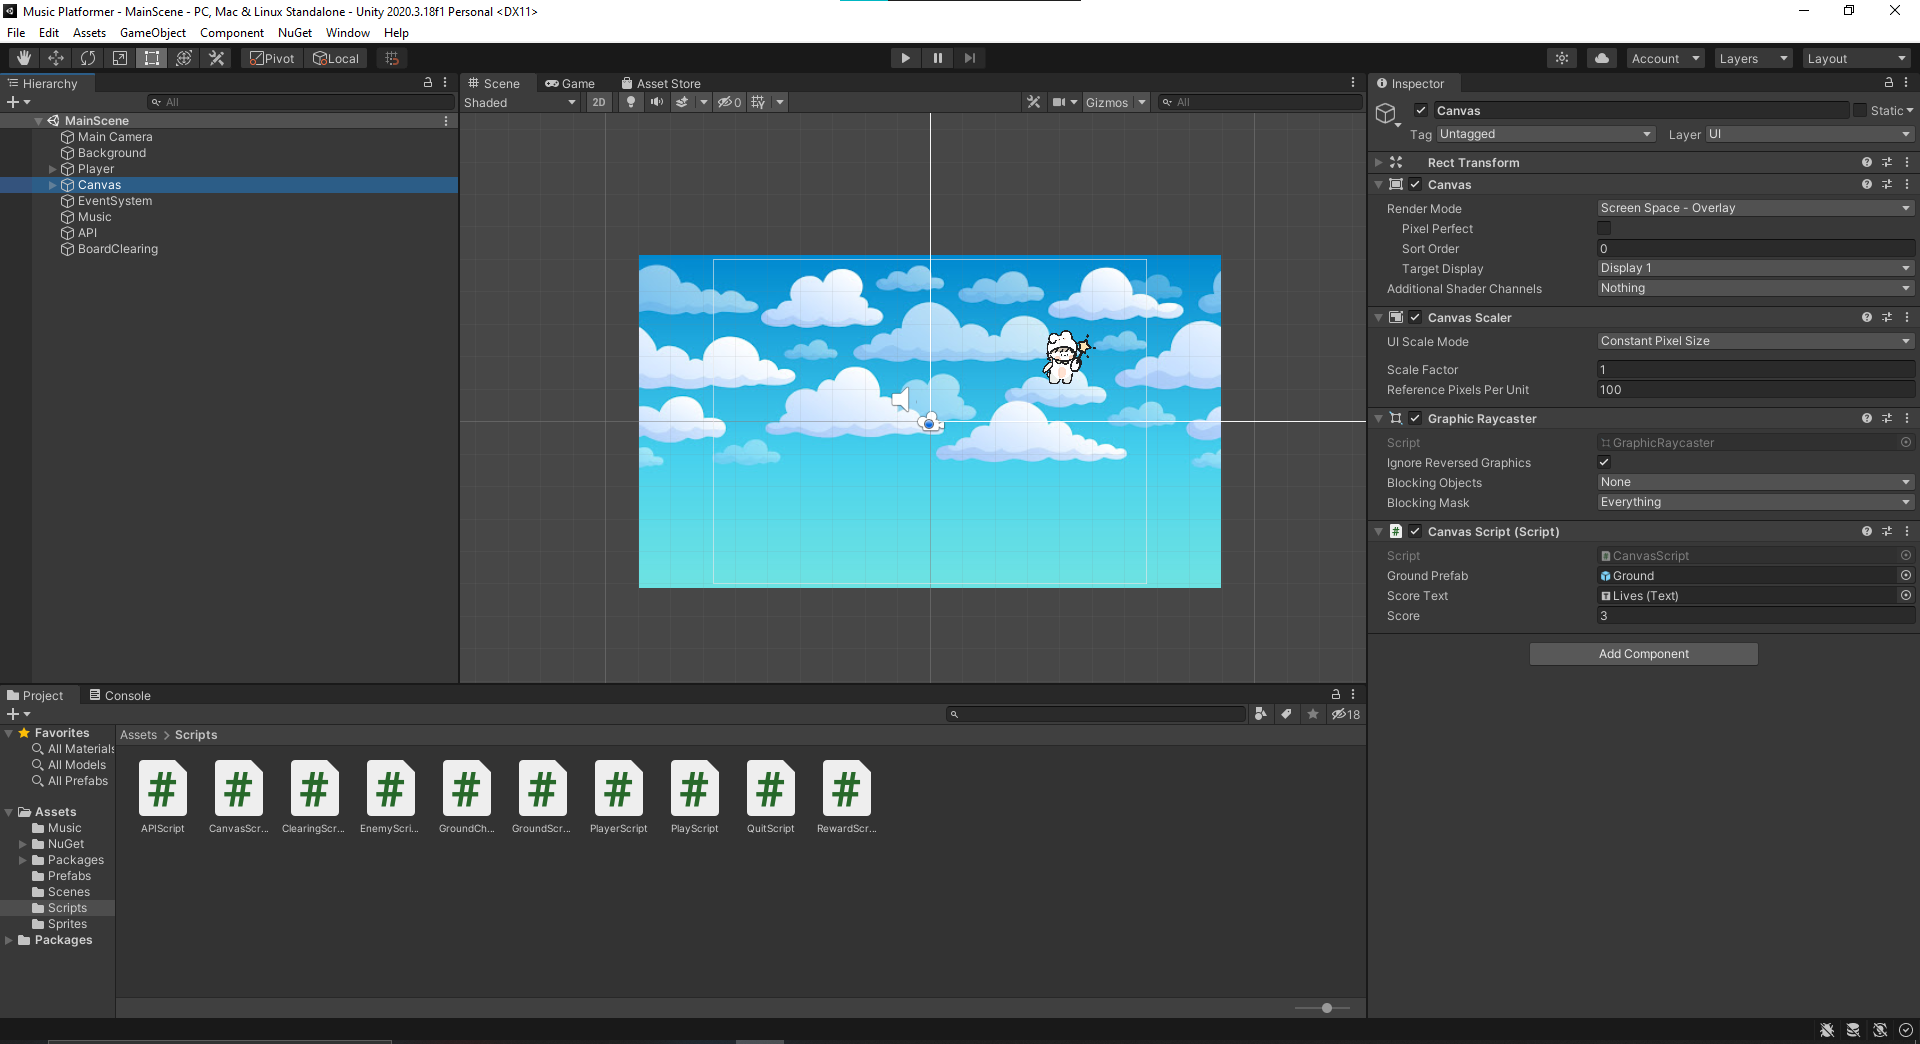Open cloud services icon
This screenshot has height=1044, width=1920.
[1602, 58]
